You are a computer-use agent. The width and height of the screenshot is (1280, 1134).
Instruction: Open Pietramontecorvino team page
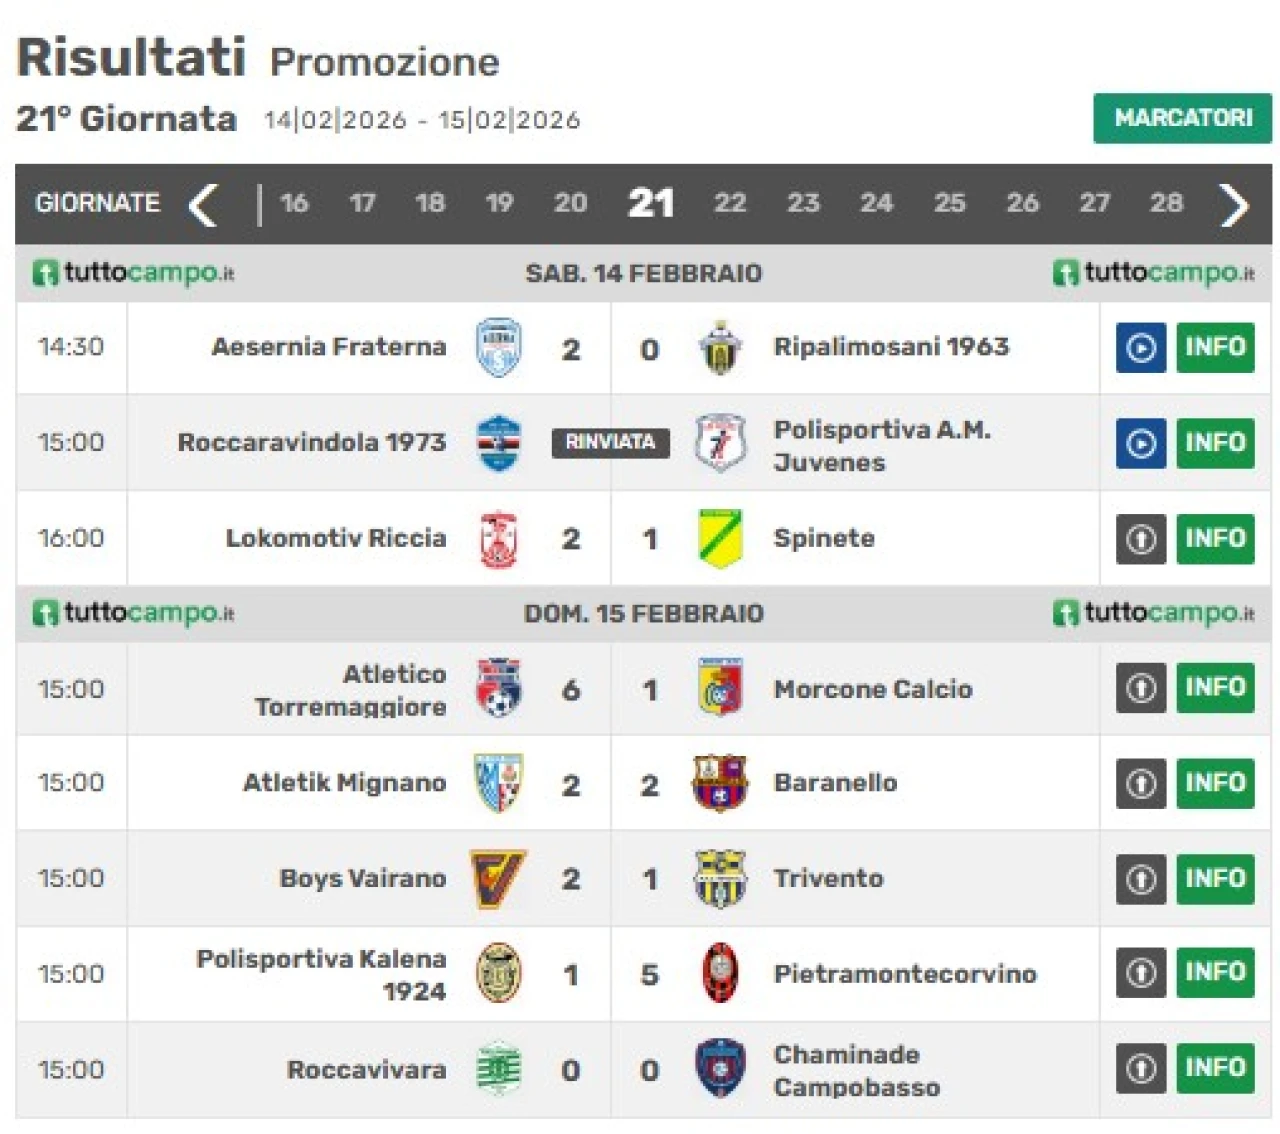coord(904,974)
